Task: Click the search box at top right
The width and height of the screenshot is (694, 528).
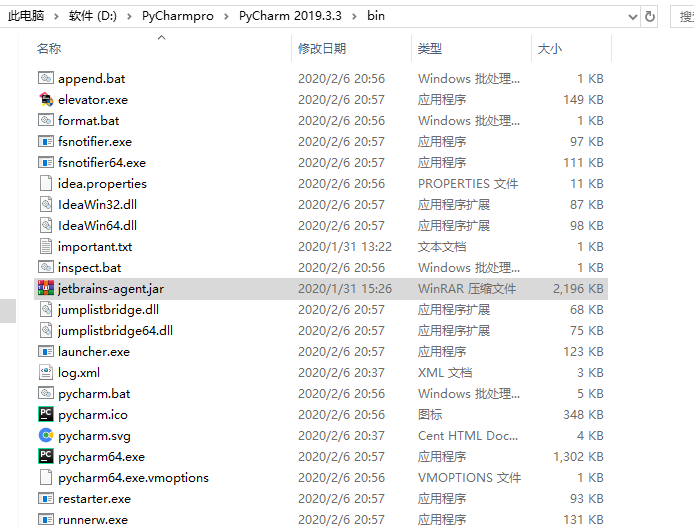Action: pyautogui.click(x=682, y=17)
